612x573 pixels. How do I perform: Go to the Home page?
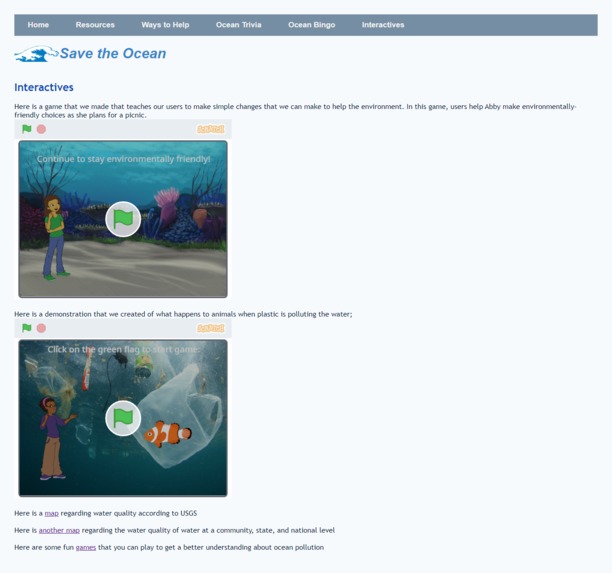(38, 25)
